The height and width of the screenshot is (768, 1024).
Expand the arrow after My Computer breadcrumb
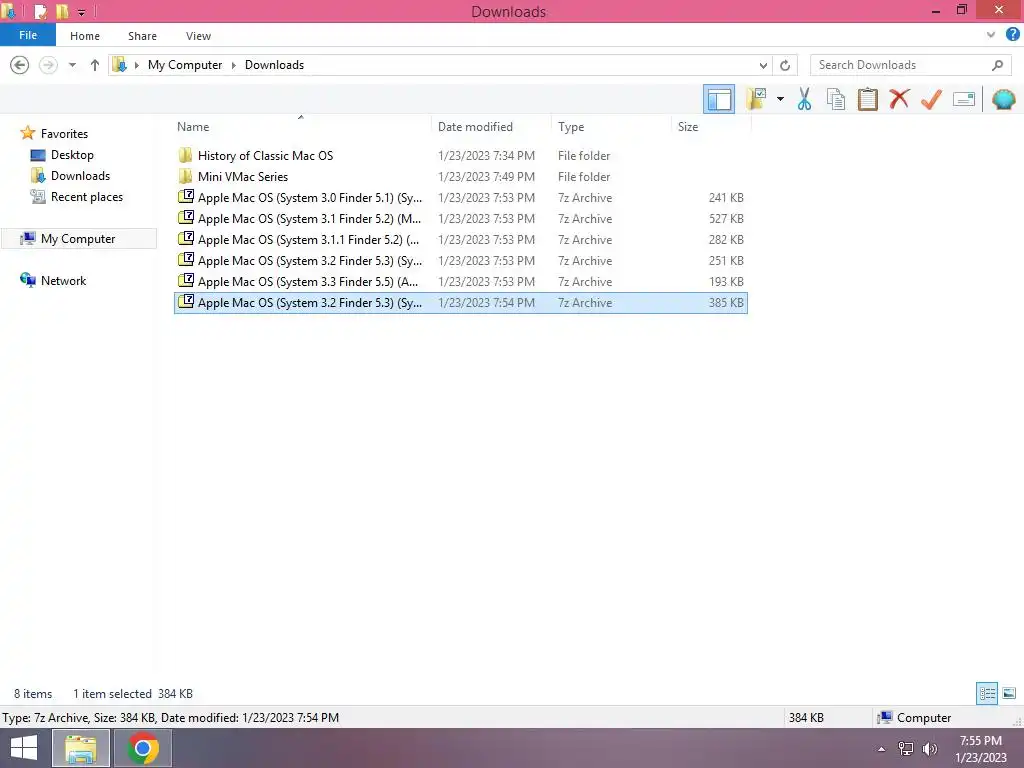[x=234, y=65]
